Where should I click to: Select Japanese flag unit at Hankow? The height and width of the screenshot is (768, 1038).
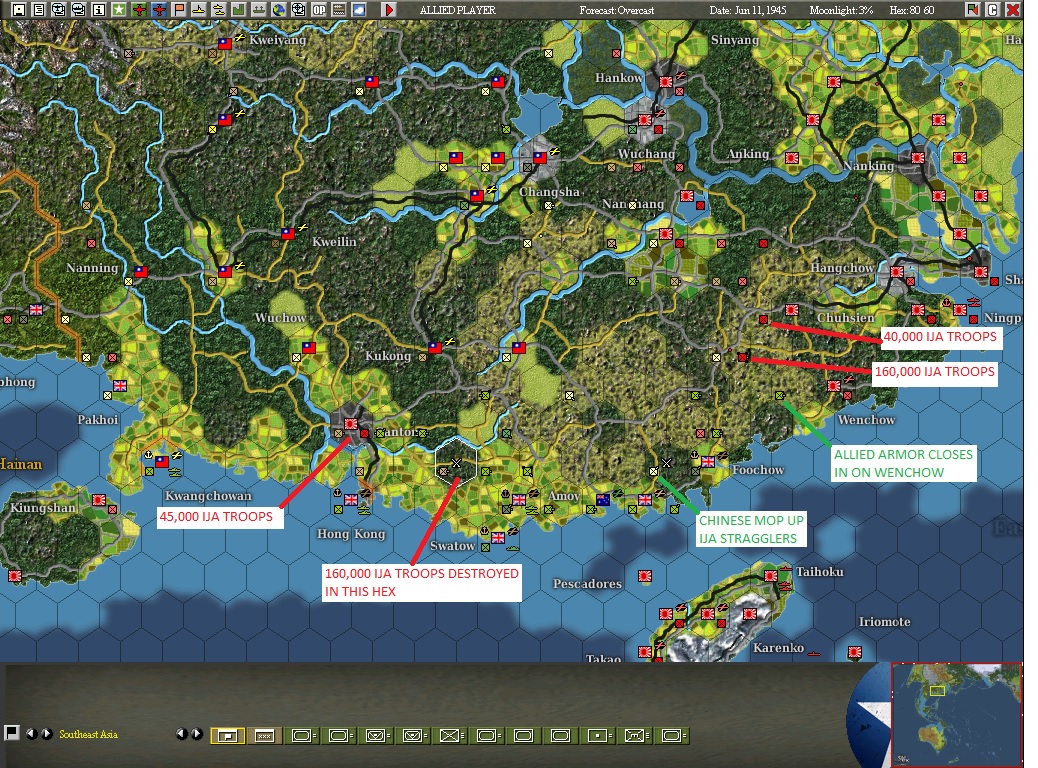pyautogui.click(x=666, y=82)
